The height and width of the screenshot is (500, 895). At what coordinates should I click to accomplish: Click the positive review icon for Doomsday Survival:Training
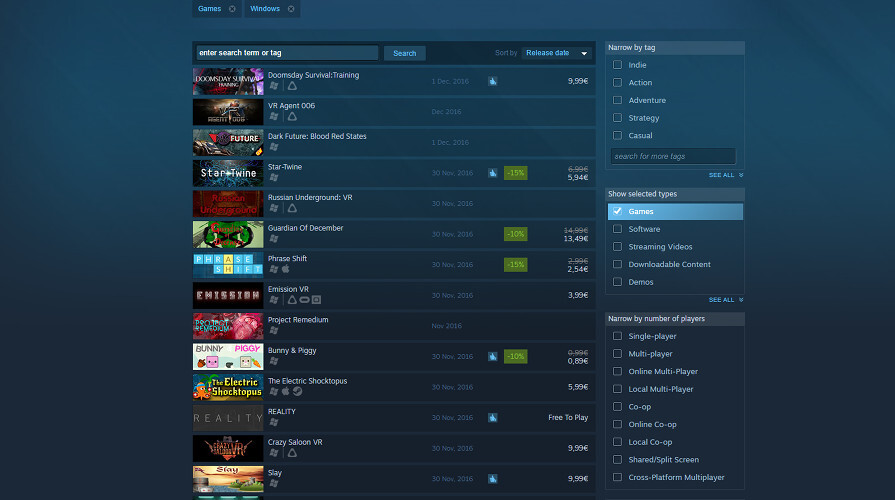[x=493, y=81]
